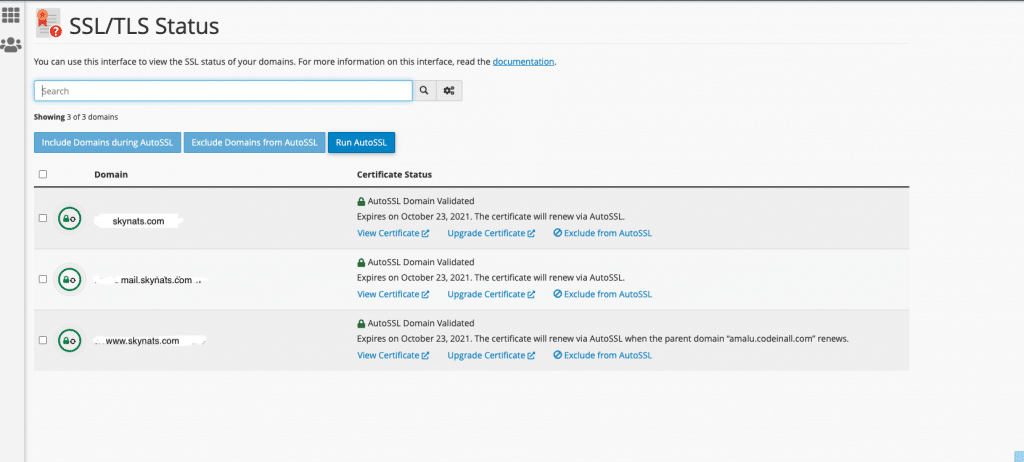Toggle the select-all domains checkbox

43,174
